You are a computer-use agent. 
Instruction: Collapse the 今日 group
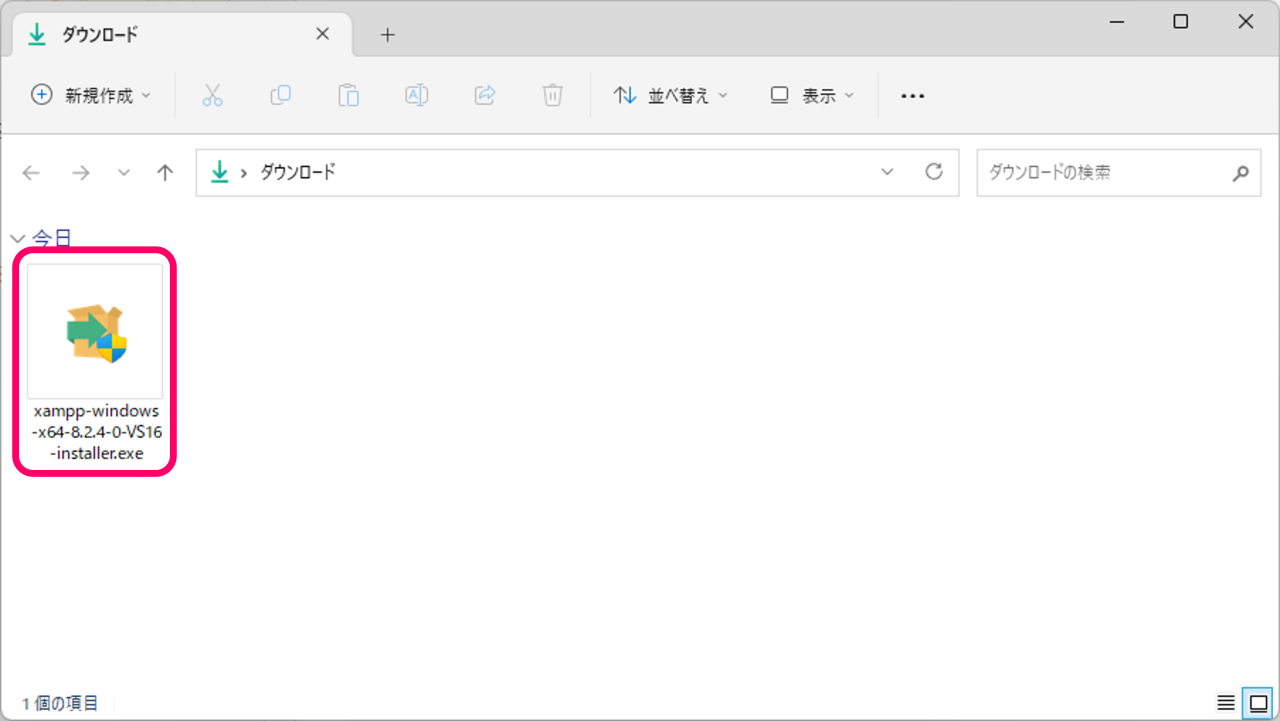[17, 238]
